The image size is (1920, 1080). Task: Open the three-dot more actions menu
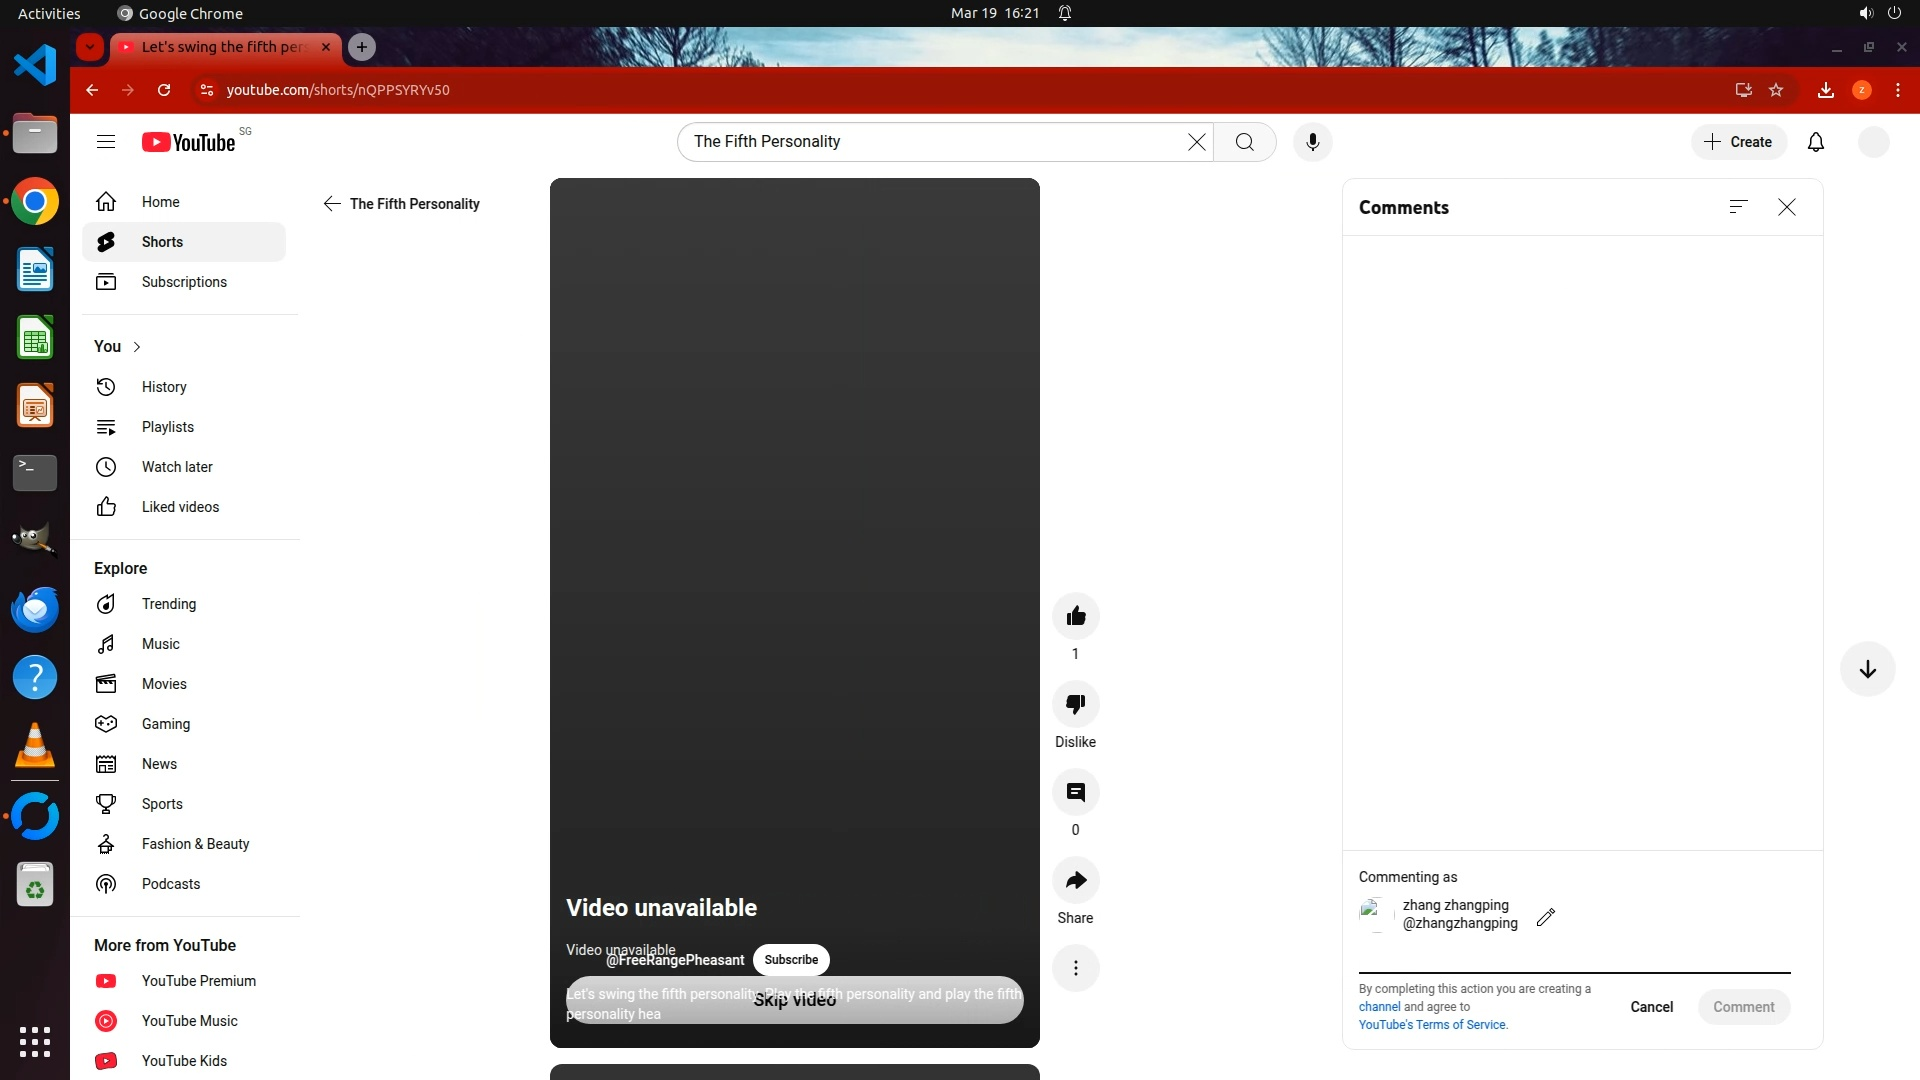click(1076, 968)
